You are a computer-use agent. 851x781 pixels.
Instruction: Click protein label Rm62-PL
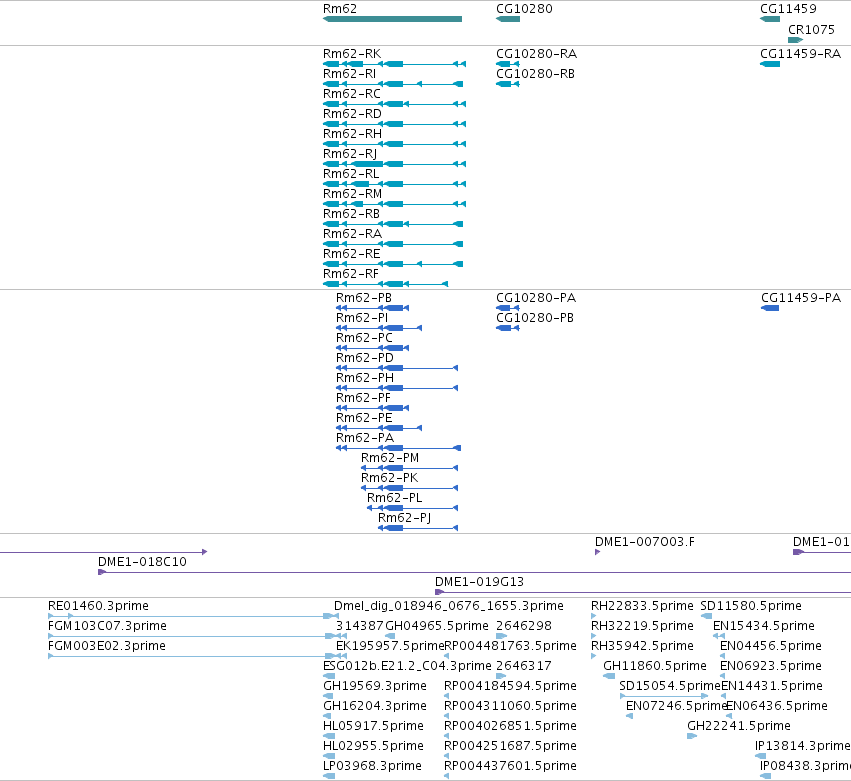click(395, 498)
